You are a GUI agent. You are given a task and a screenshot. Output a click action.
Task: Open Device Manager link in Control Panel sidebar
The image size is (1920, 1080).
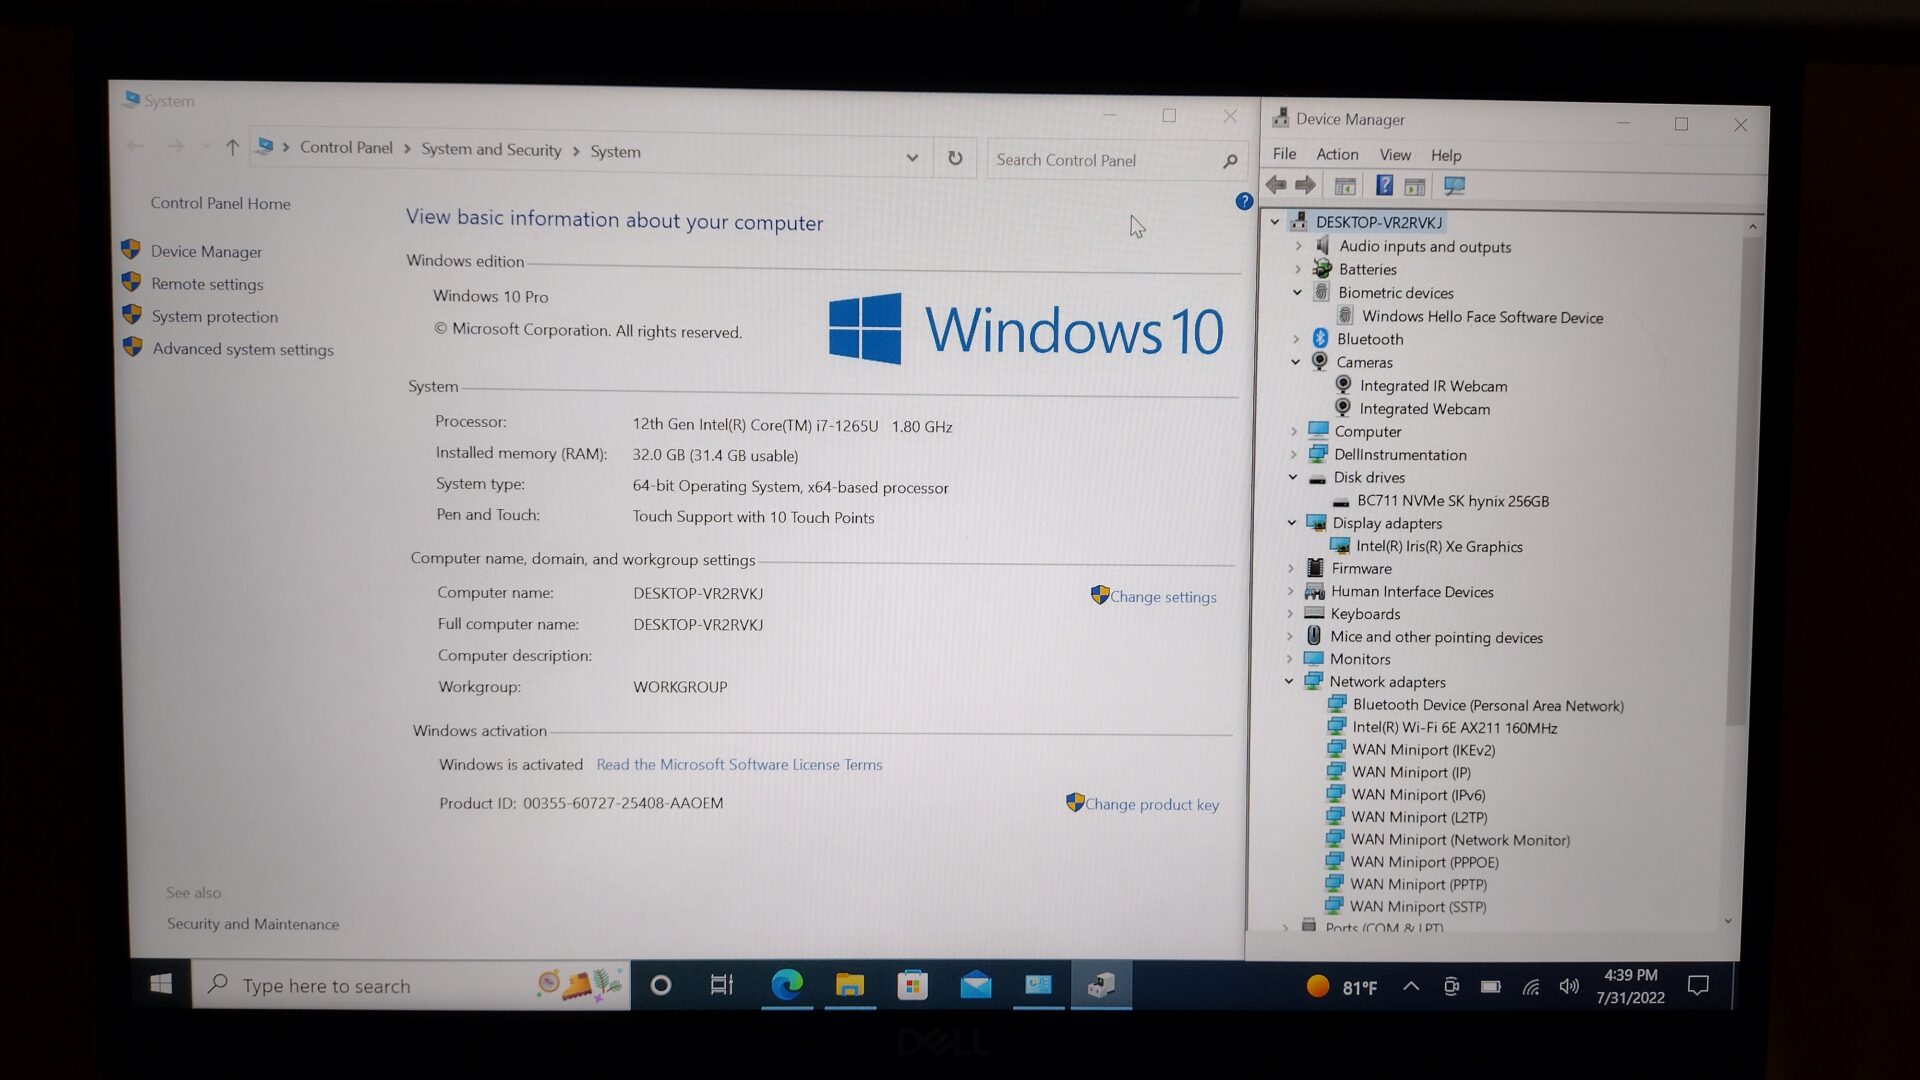[206, 252]
